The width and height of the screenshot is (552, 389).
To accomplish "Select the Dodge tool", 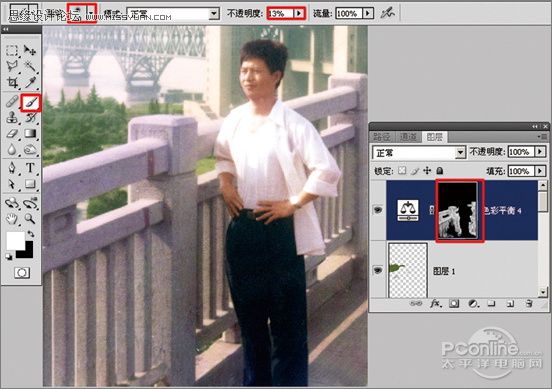I will (30, 150).
